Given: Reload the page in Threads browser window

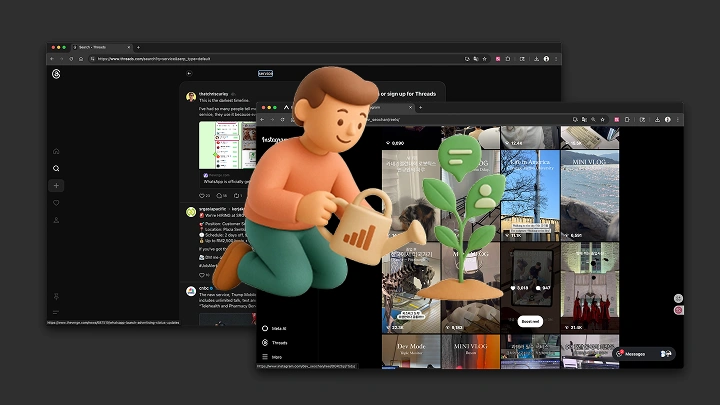Looking at the screenshot, I should point(71,59).
